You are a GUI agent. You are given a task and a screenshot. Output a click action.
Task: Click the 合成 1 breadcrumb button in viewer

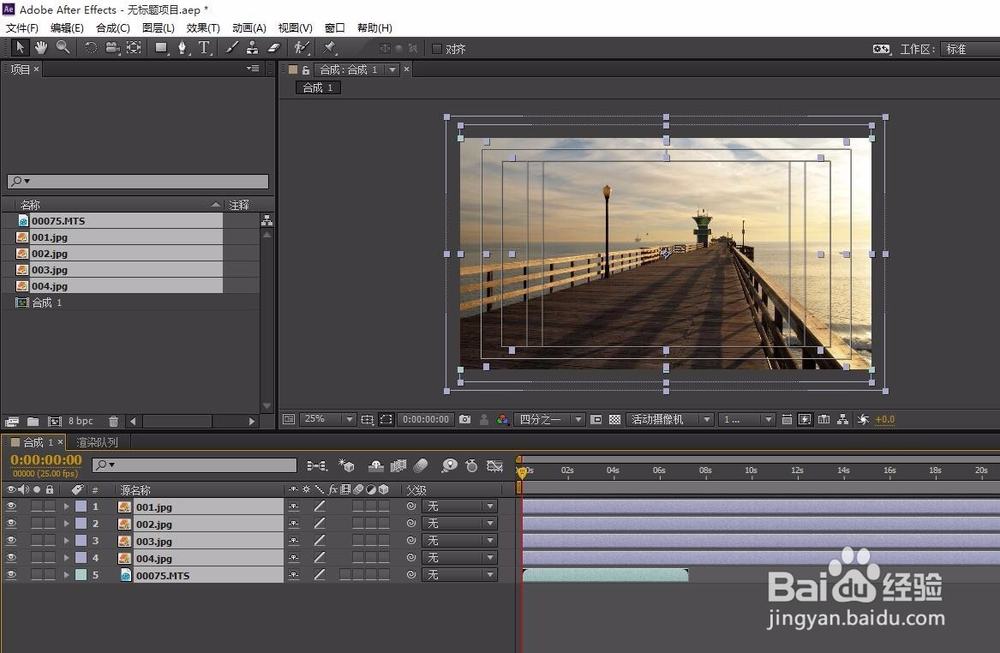tap(318, 87)
